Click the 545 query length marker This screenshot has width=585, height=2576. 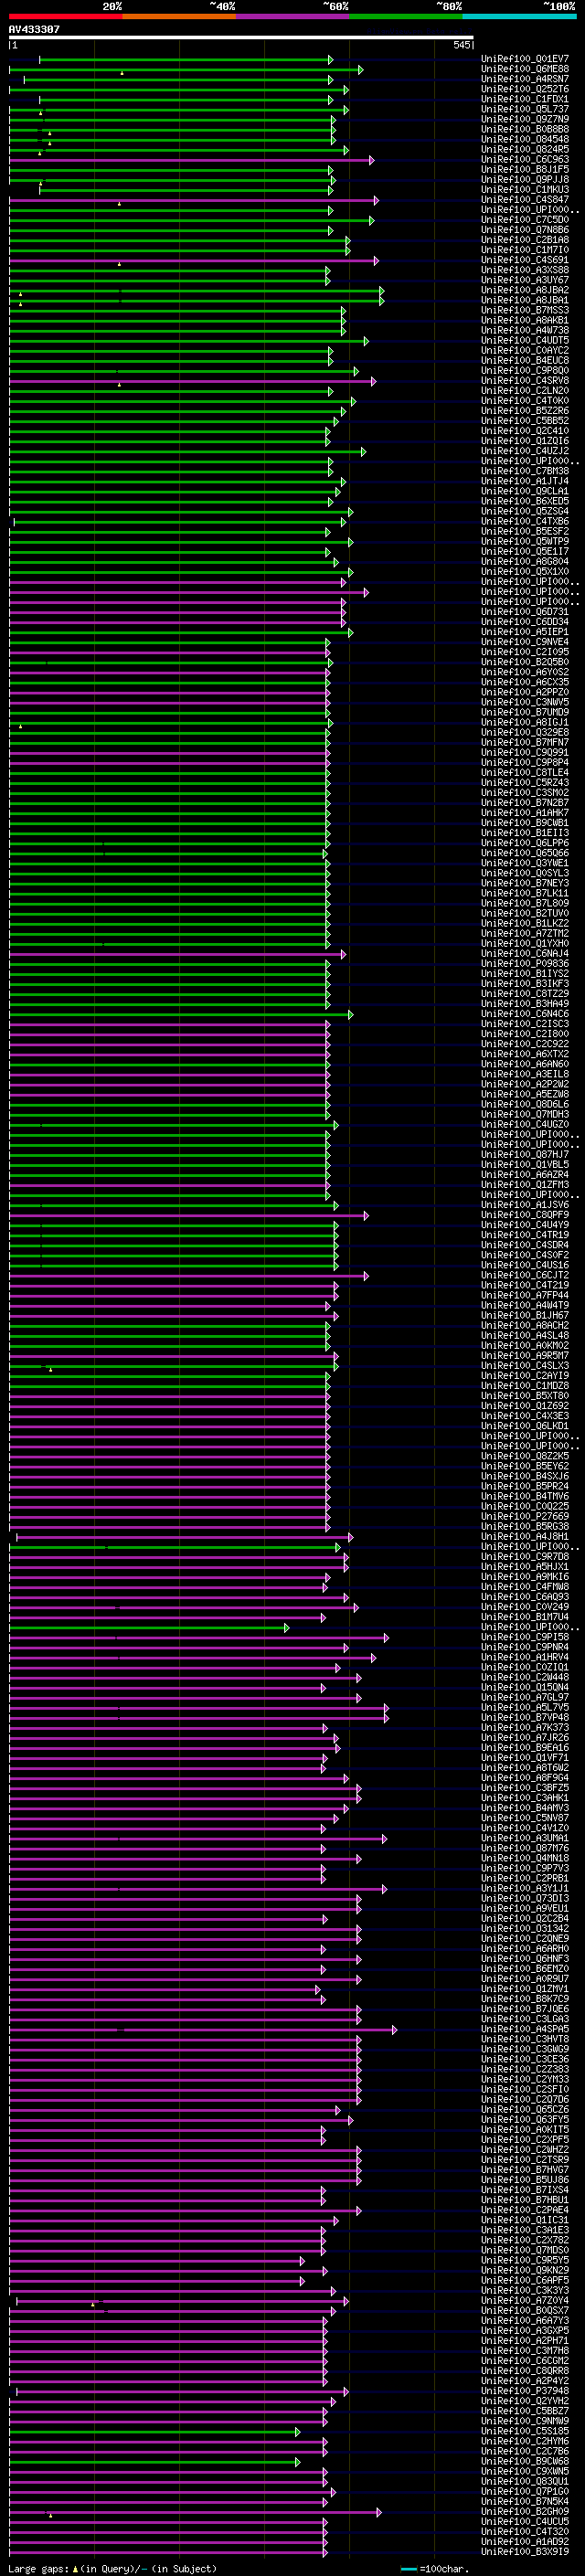[x=461, y=45]
